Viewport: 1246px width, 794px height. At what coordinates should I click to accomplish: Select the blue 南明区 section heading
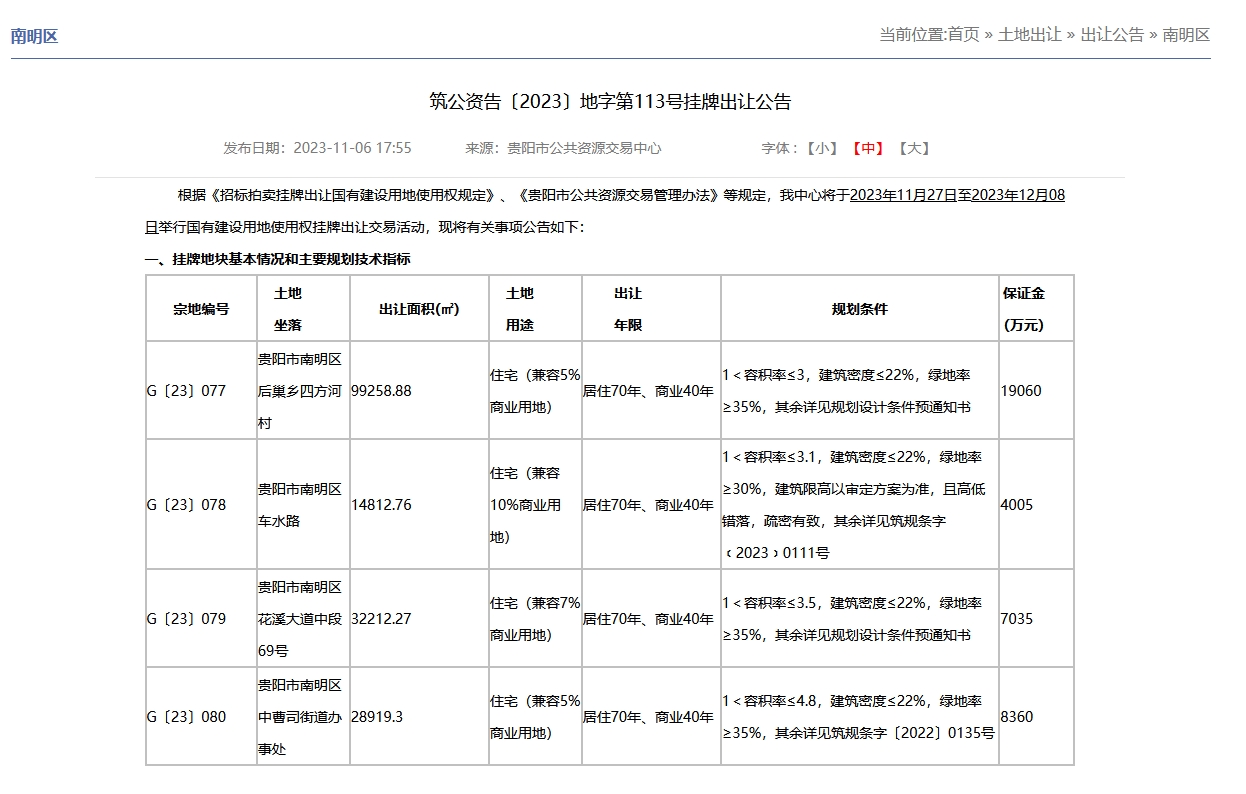[35, 37]
